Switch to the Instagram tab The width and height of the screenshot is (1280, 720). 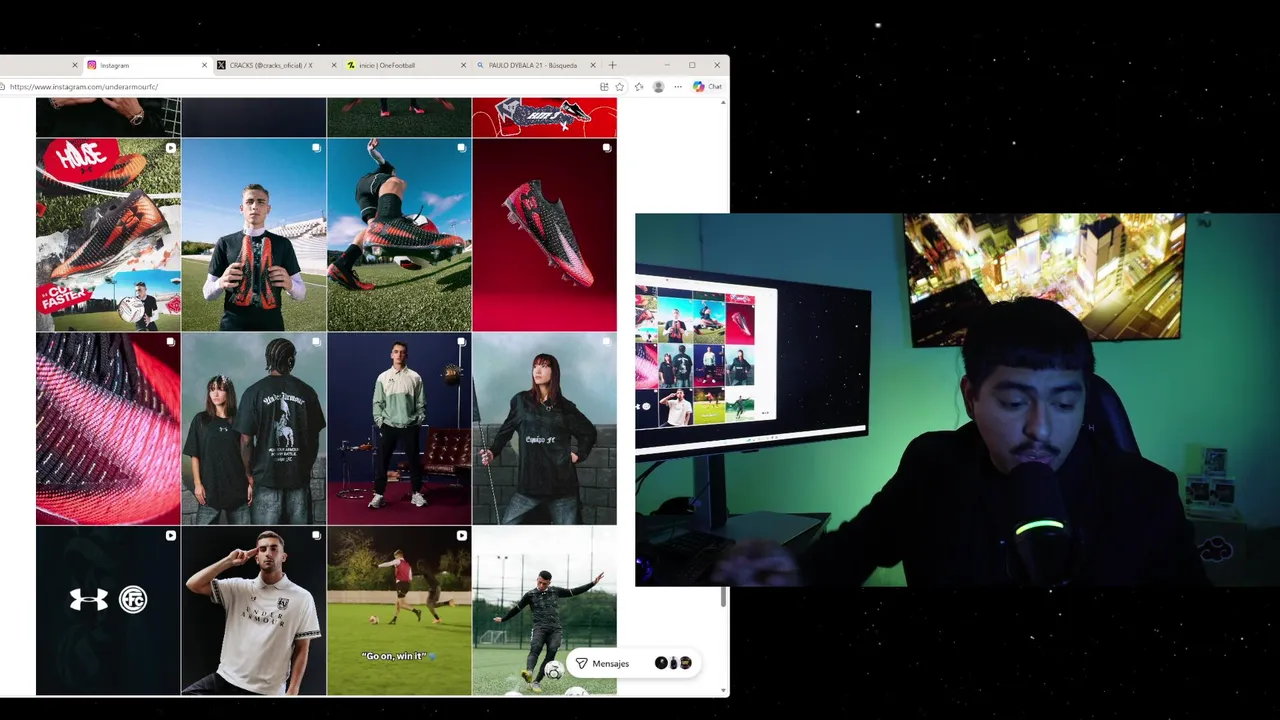(x=147, y=65)
